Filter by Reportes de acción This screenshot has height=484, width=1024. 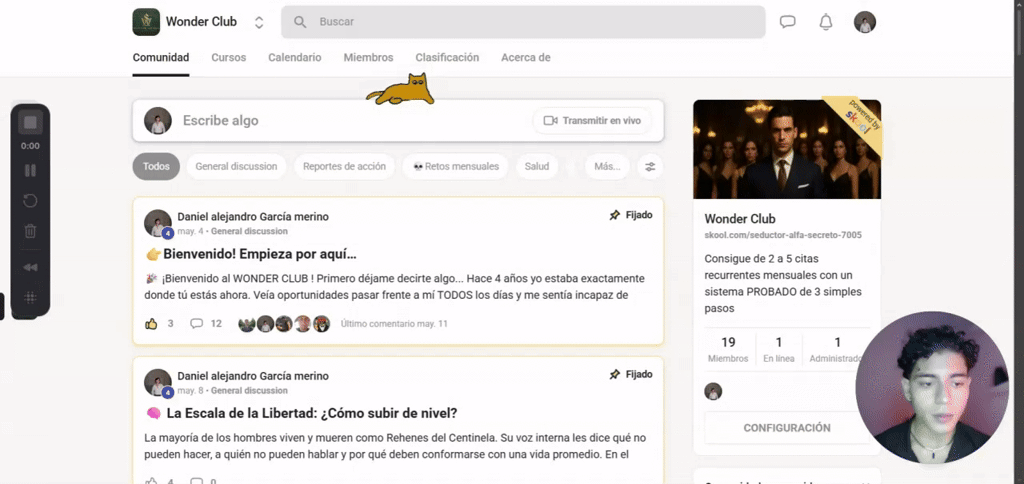coord(344,167)
